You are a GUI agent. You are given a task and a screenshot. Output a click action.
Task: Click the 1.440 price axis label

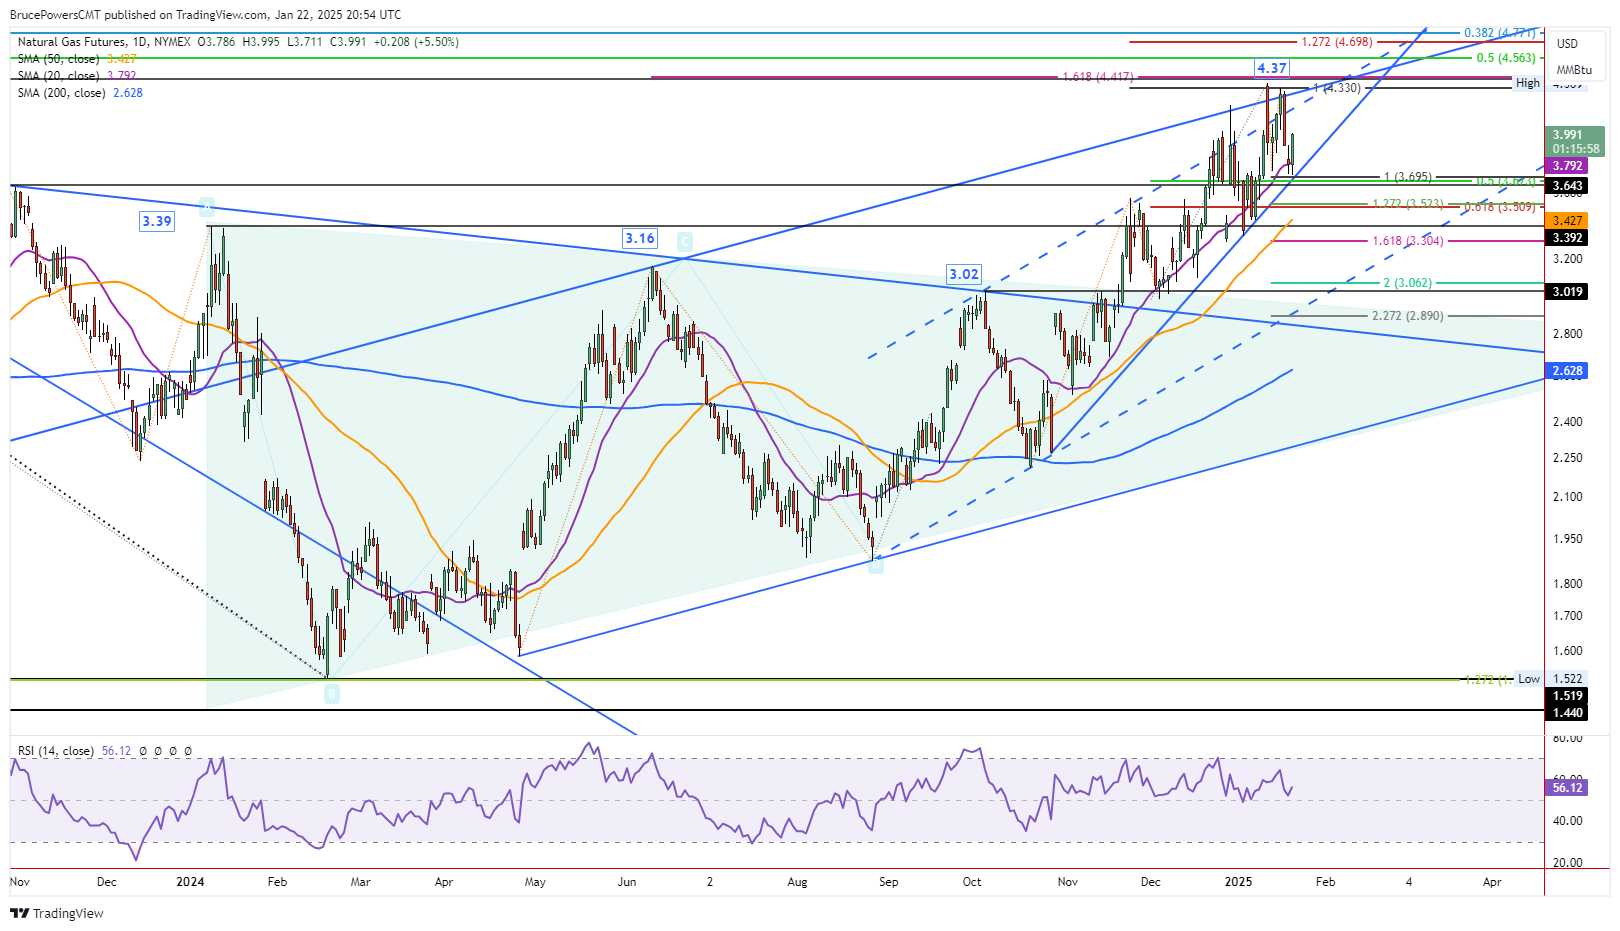click(x=1567, y=713)
